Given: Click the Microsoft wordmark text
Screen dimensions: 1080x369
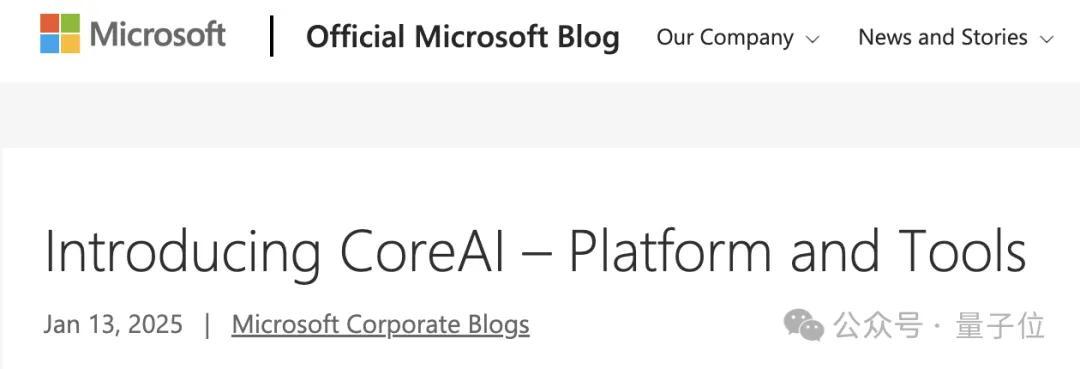Looking at the screenshot, I should point(158,34).
